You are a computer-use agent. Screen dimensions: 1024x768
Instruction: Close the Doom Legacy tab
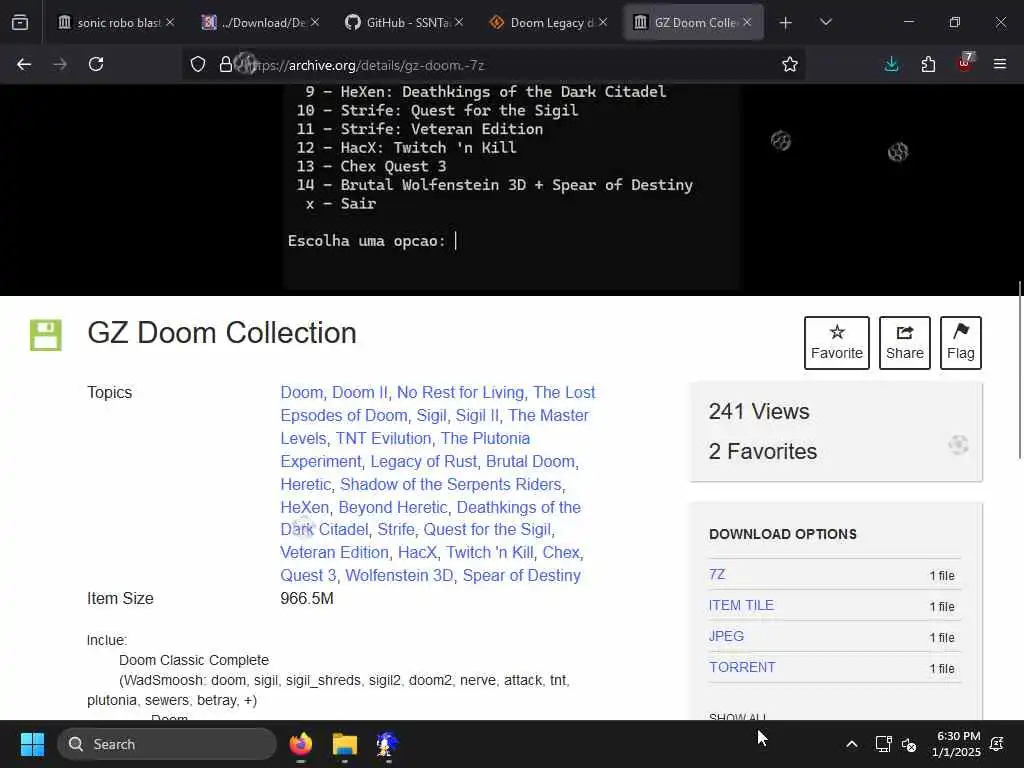603,22
